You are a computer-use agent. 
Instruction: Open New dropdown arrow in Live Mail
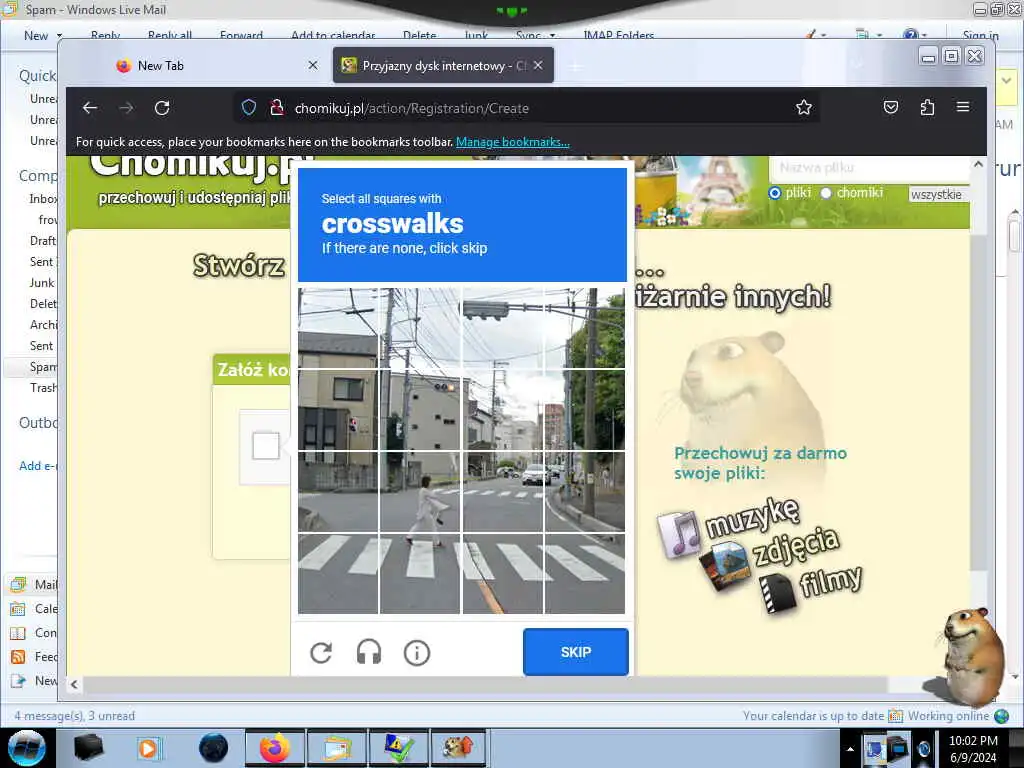pos(59,36)
